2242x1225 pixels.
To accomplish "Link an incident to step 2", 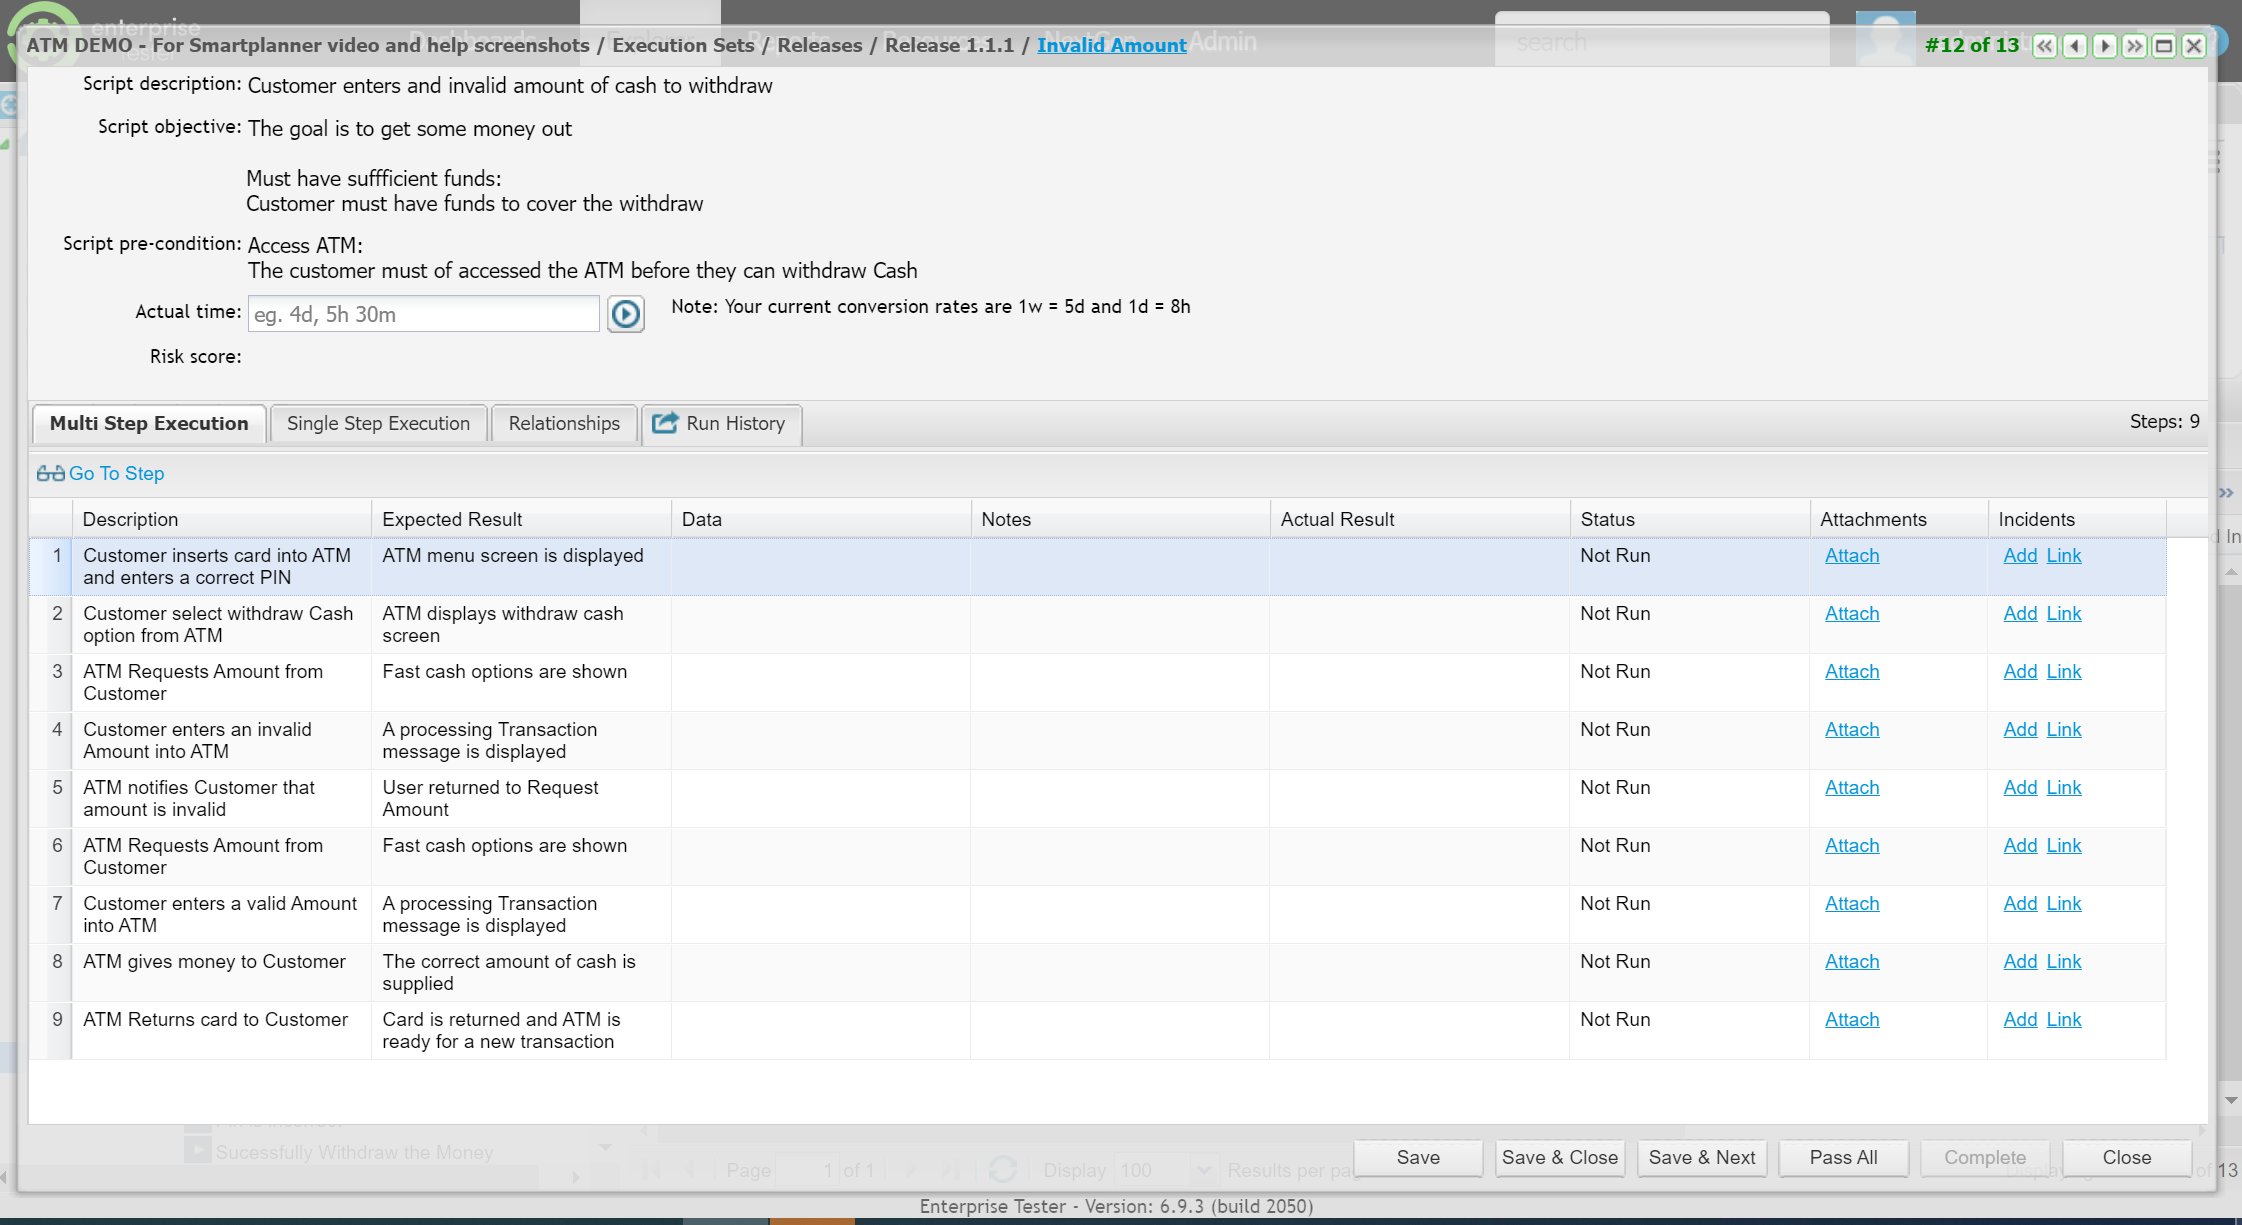I will point(2063,614).
